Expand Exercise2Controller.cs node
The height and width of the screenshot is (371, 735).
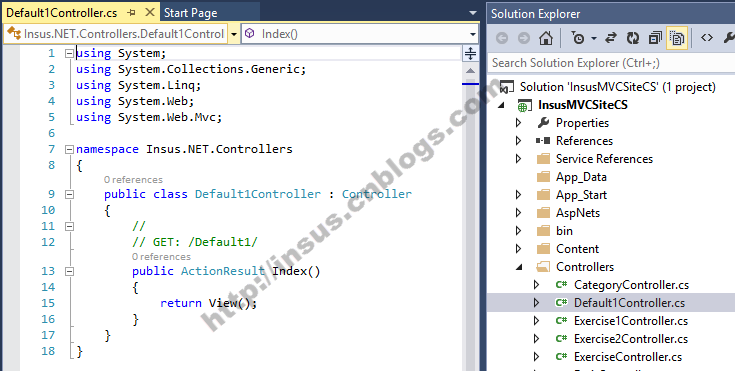537,339
